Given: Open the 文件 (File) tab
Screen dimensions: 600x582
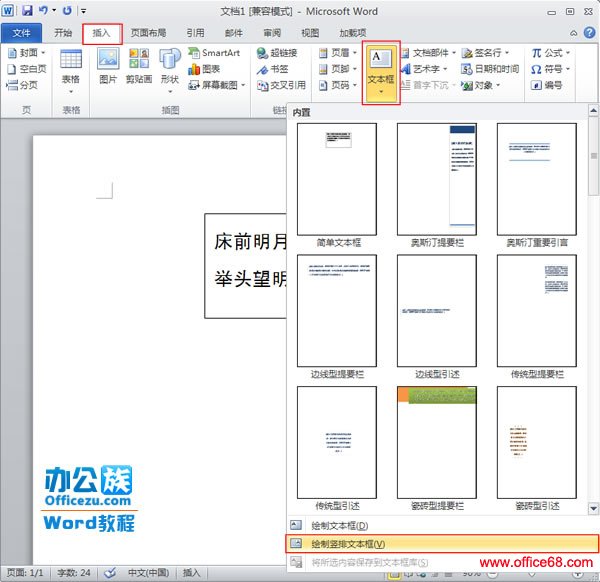Looking at the screenshot, I should 21,32.
